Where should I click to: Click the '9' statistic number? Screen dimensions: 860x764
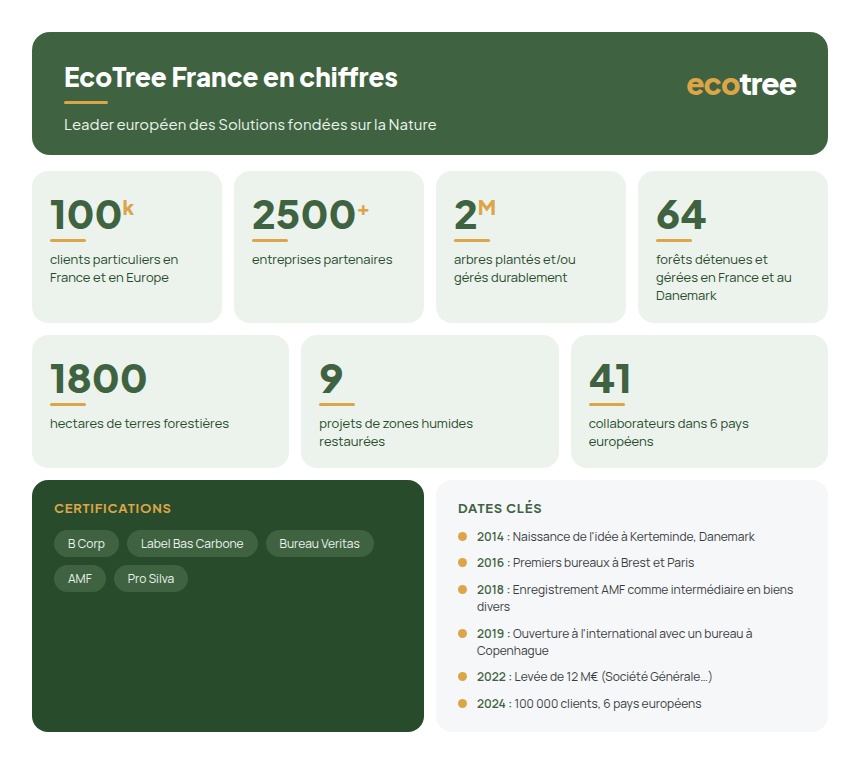[x=331, y=378]
